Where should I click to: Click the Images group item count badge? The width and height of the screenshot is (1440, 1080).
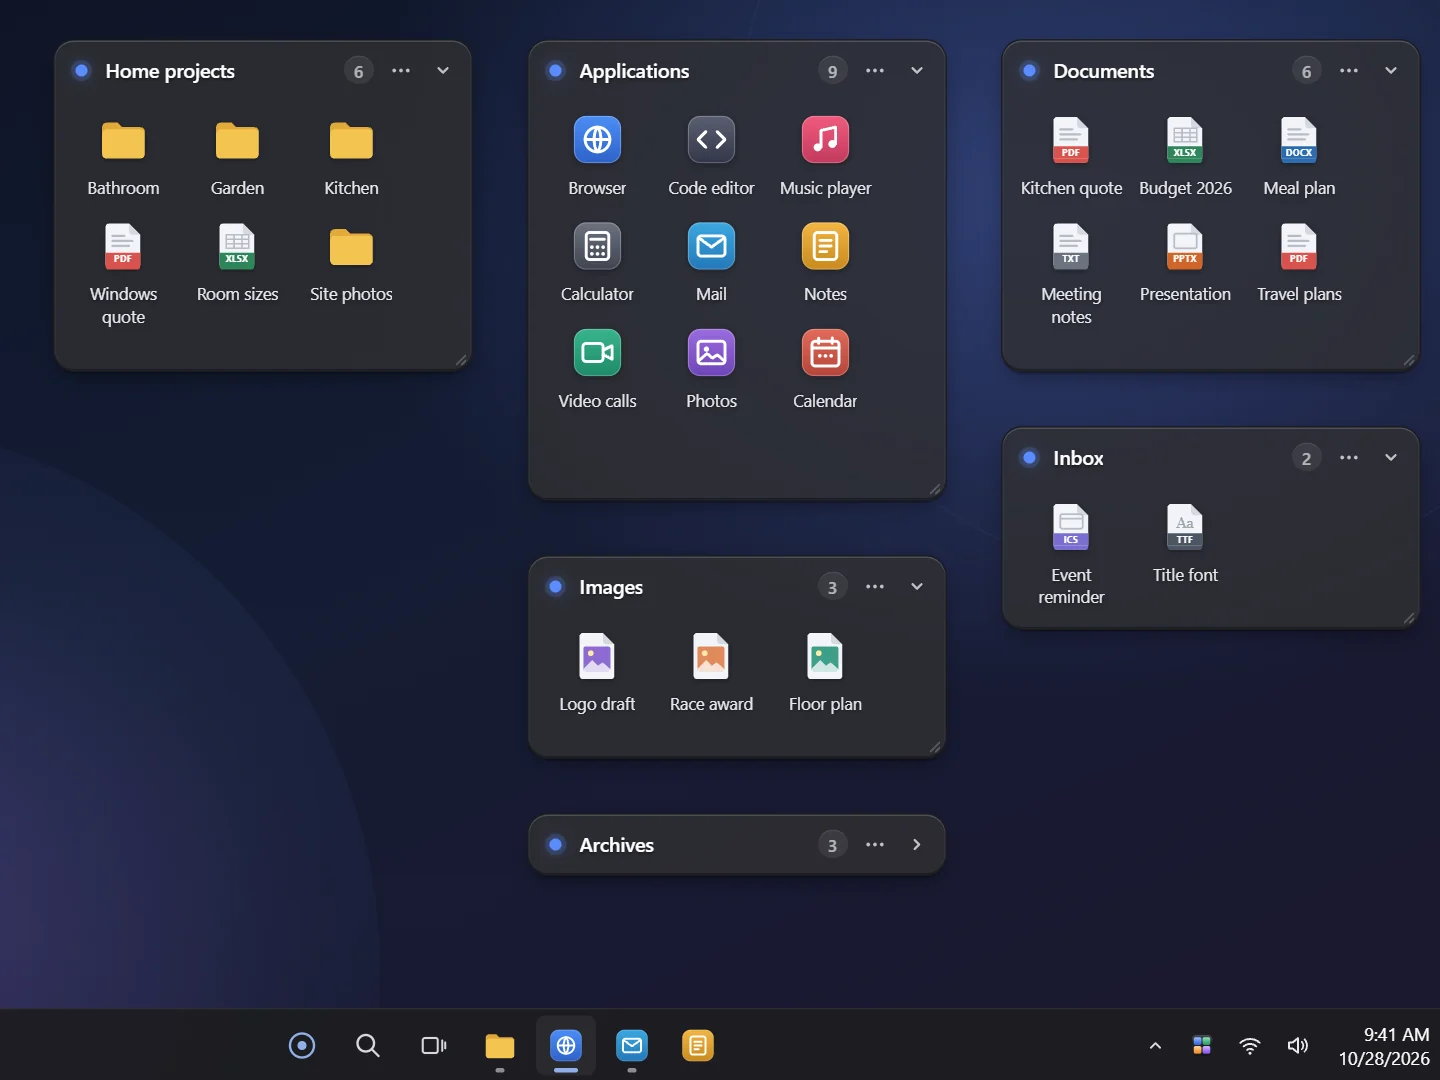pos(832,587)
